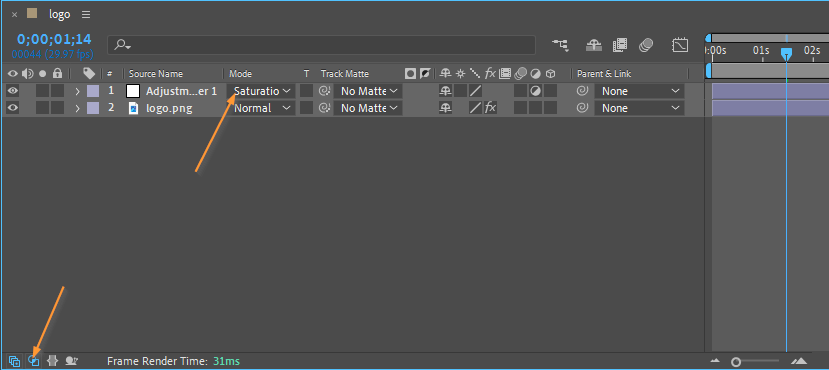Click the Source Name column header
Viewport: 829px width, 370px height.
[x=155, y=73]
